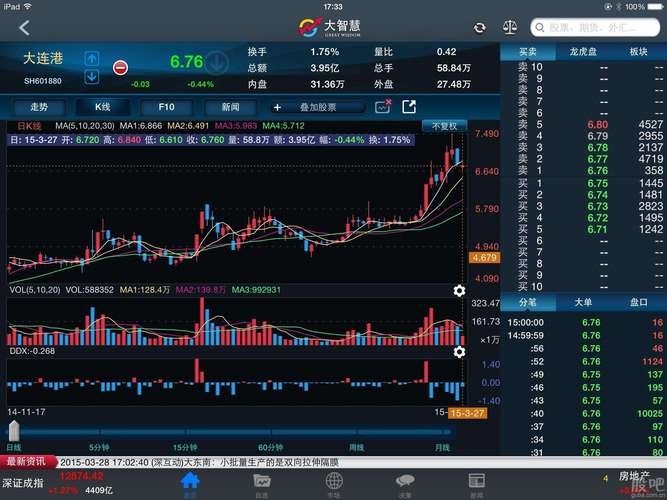Image resolution: width=667 pixels, height=500 pixels.
Task: Select the 5分钟 chart period
Action: 98,447
